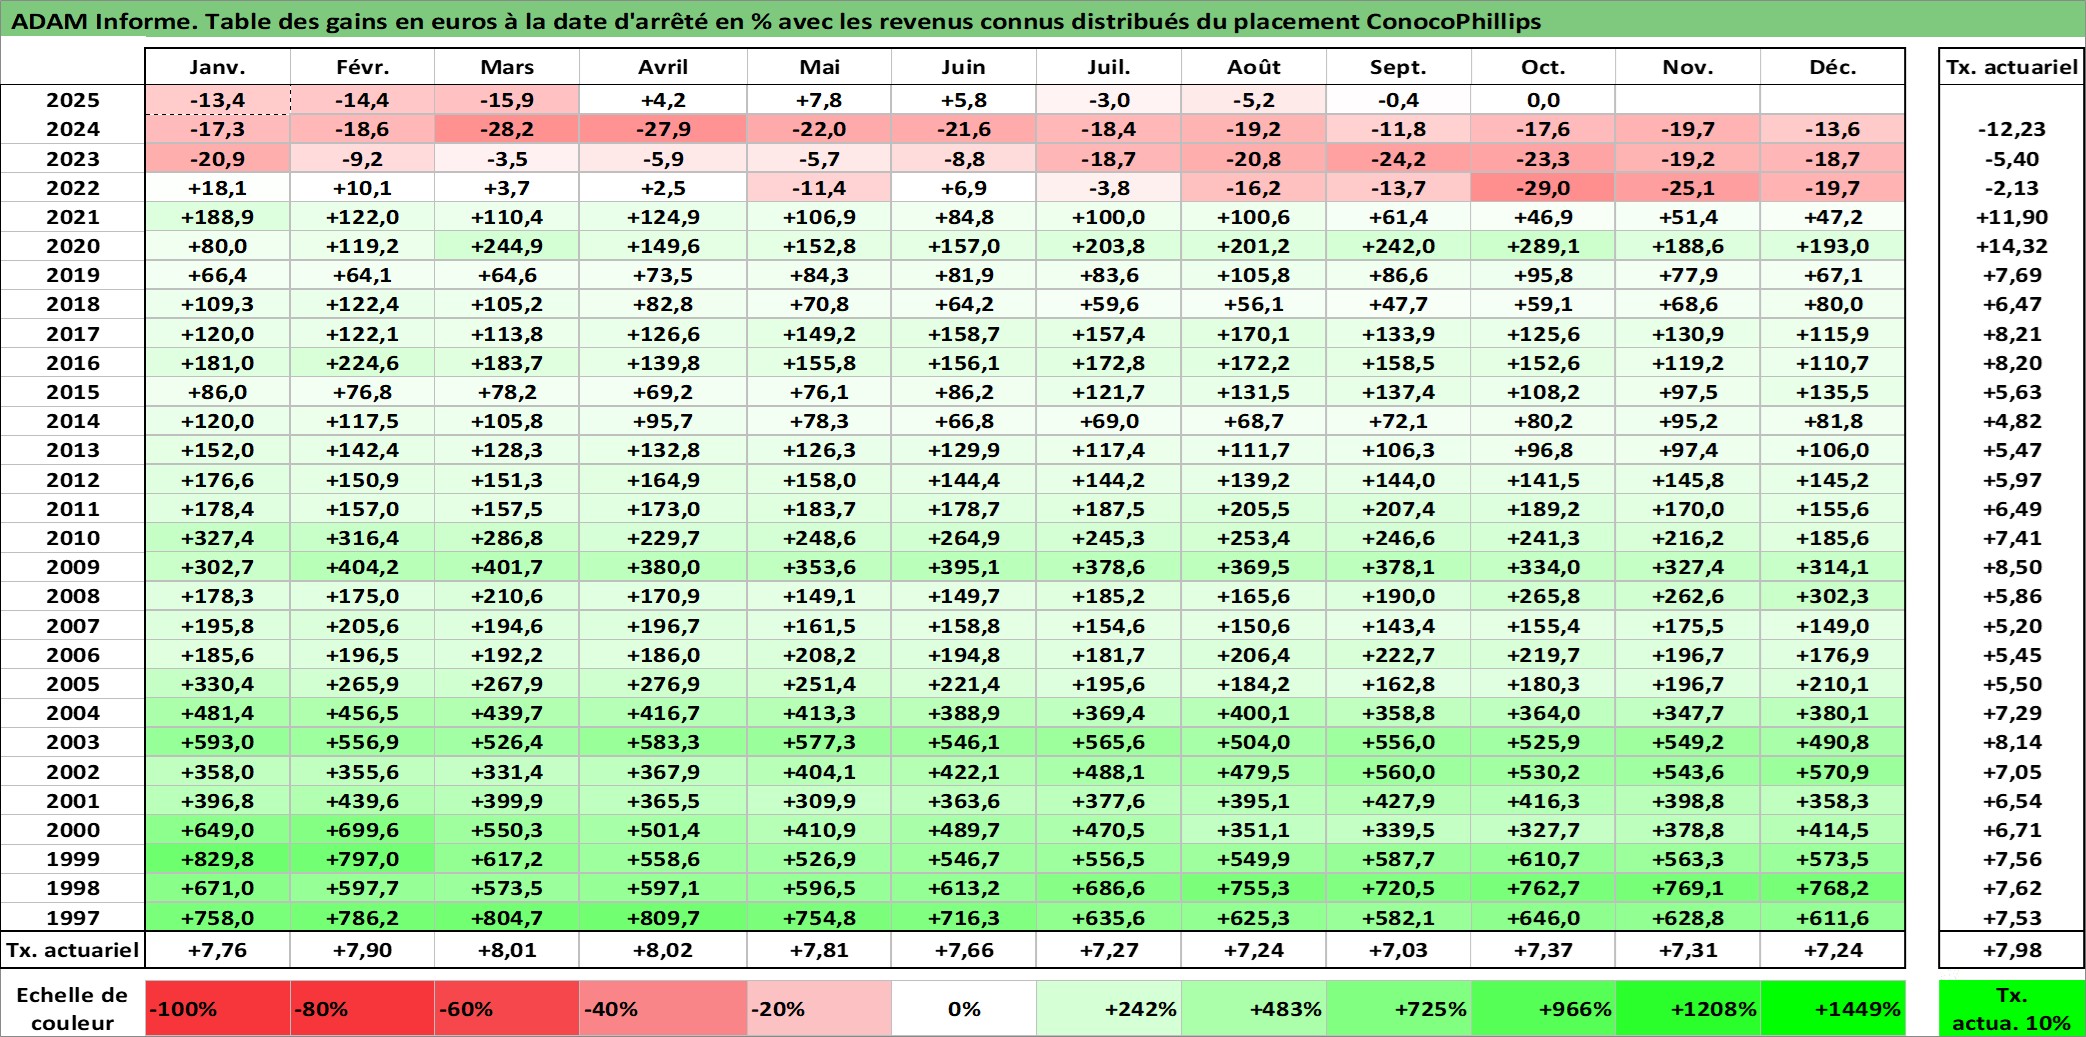Click the 2009 row label

point(73,567)
